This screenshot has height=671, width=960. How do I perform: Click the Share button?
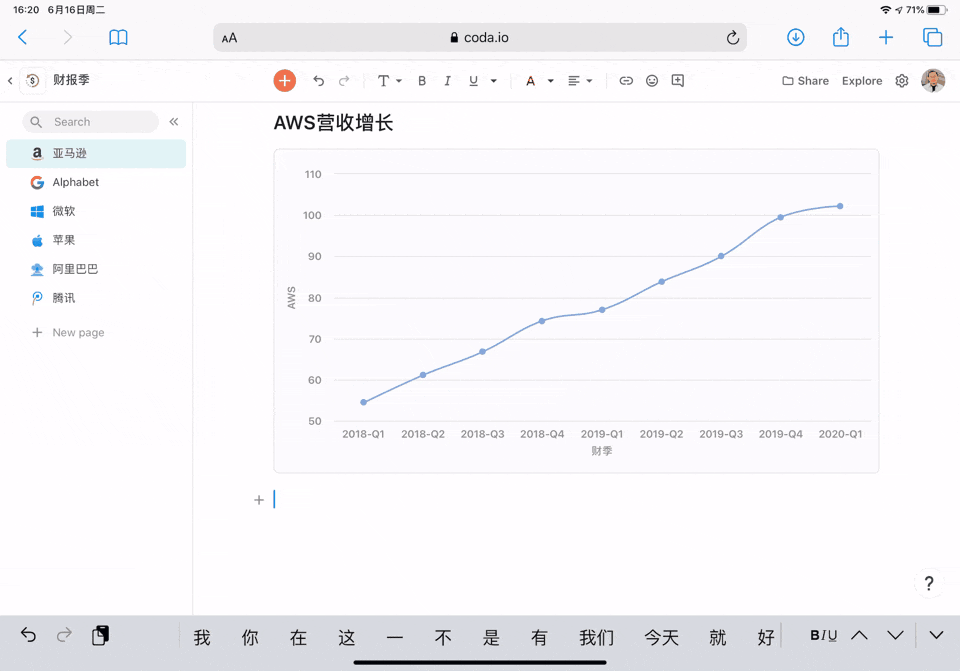[805, 81]
